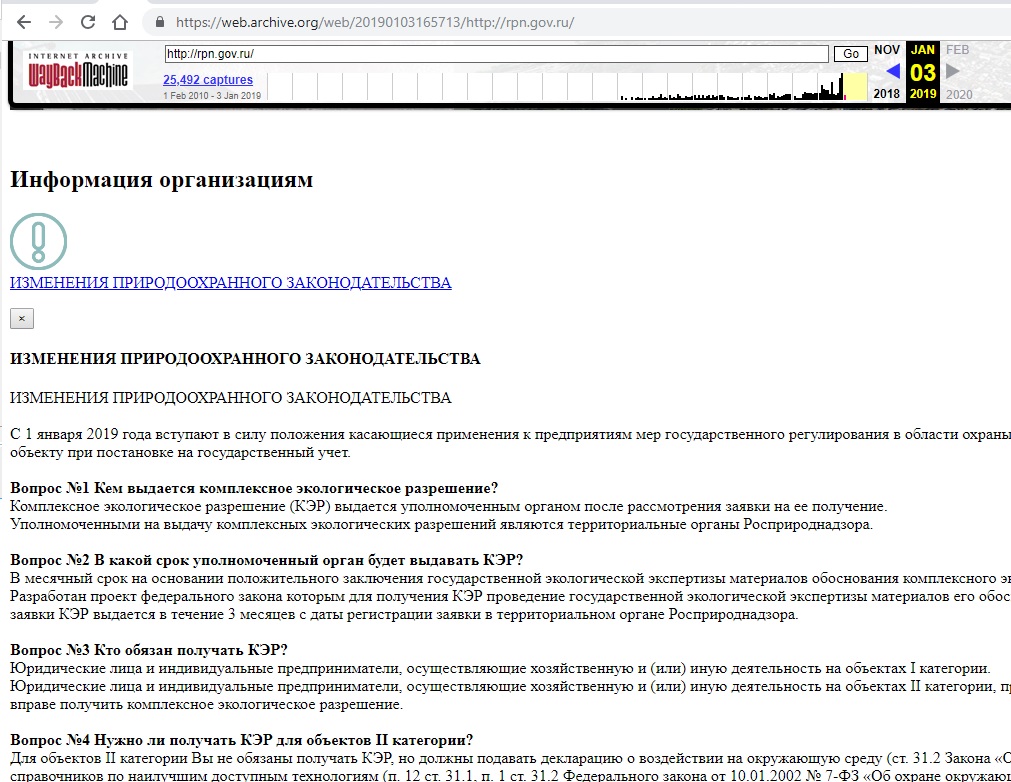Reload the archived page
The height and width of the screenshot is (782, 1011).
[88, 21]
